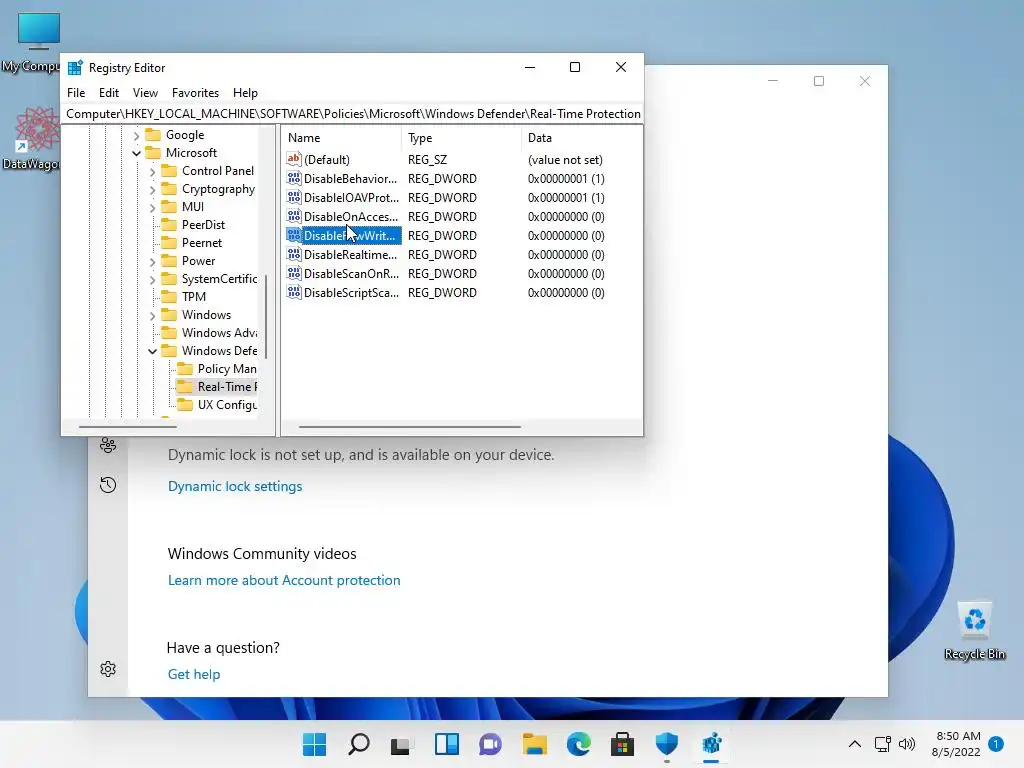Click tree pane vertical scrollbar
Viewport: 1024px width, 768px height.
pyautogui.click(x=266, y=316)
